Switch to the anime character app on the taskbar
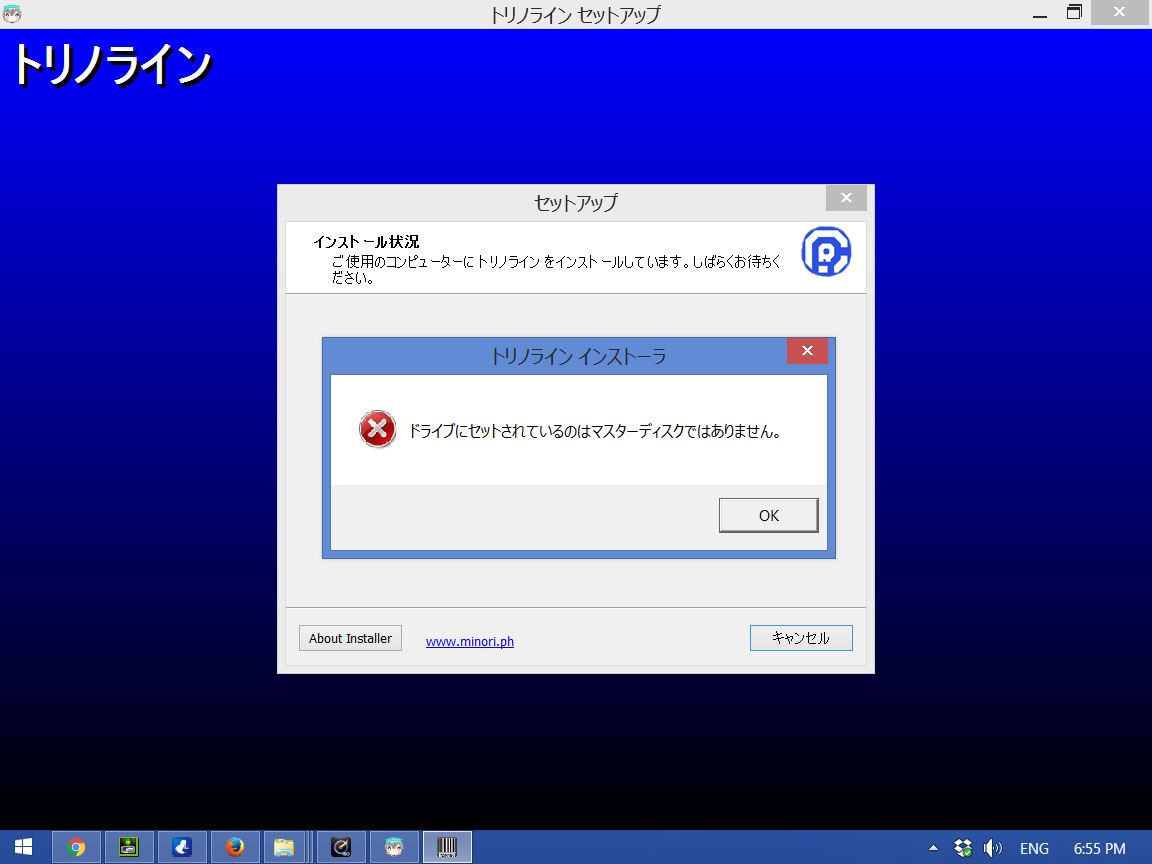 [394, 847]
